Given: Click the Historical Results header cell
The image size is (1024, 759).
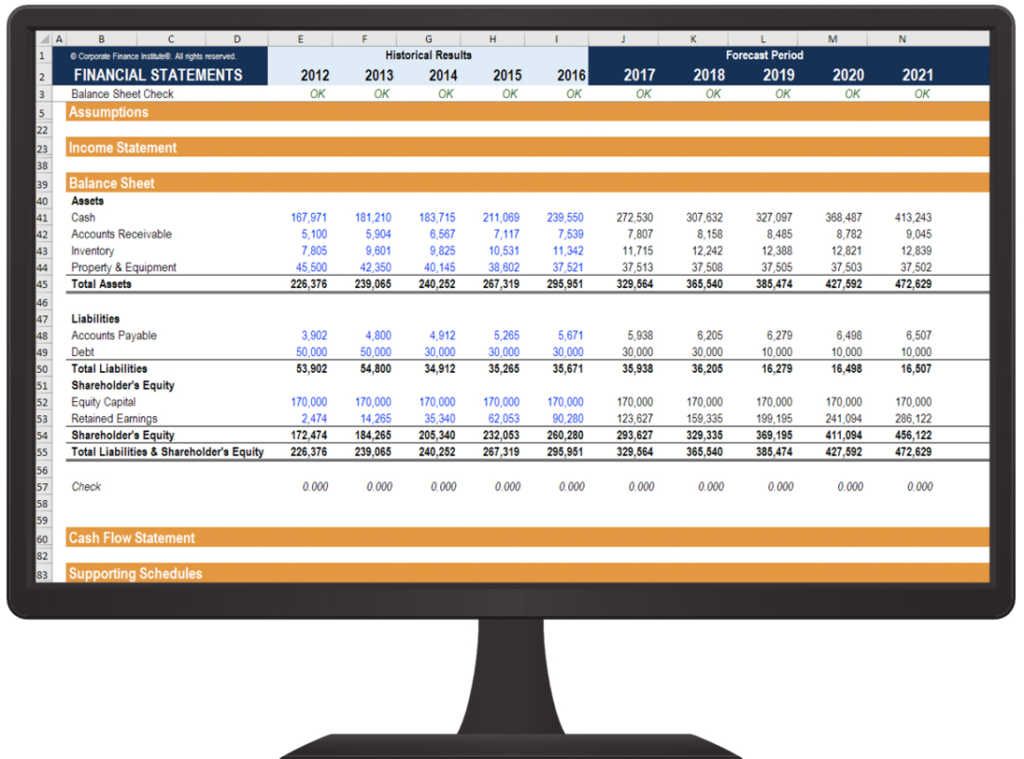Looking at the screenshot, I should pos(428,56).
